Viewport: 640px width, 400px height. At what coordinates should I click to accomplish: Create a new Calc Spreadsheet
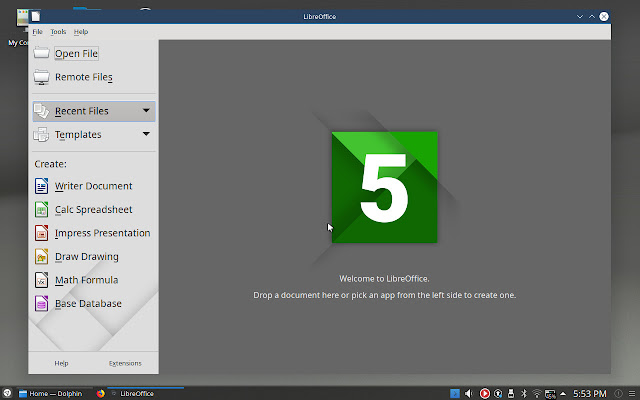coord(93,210)
